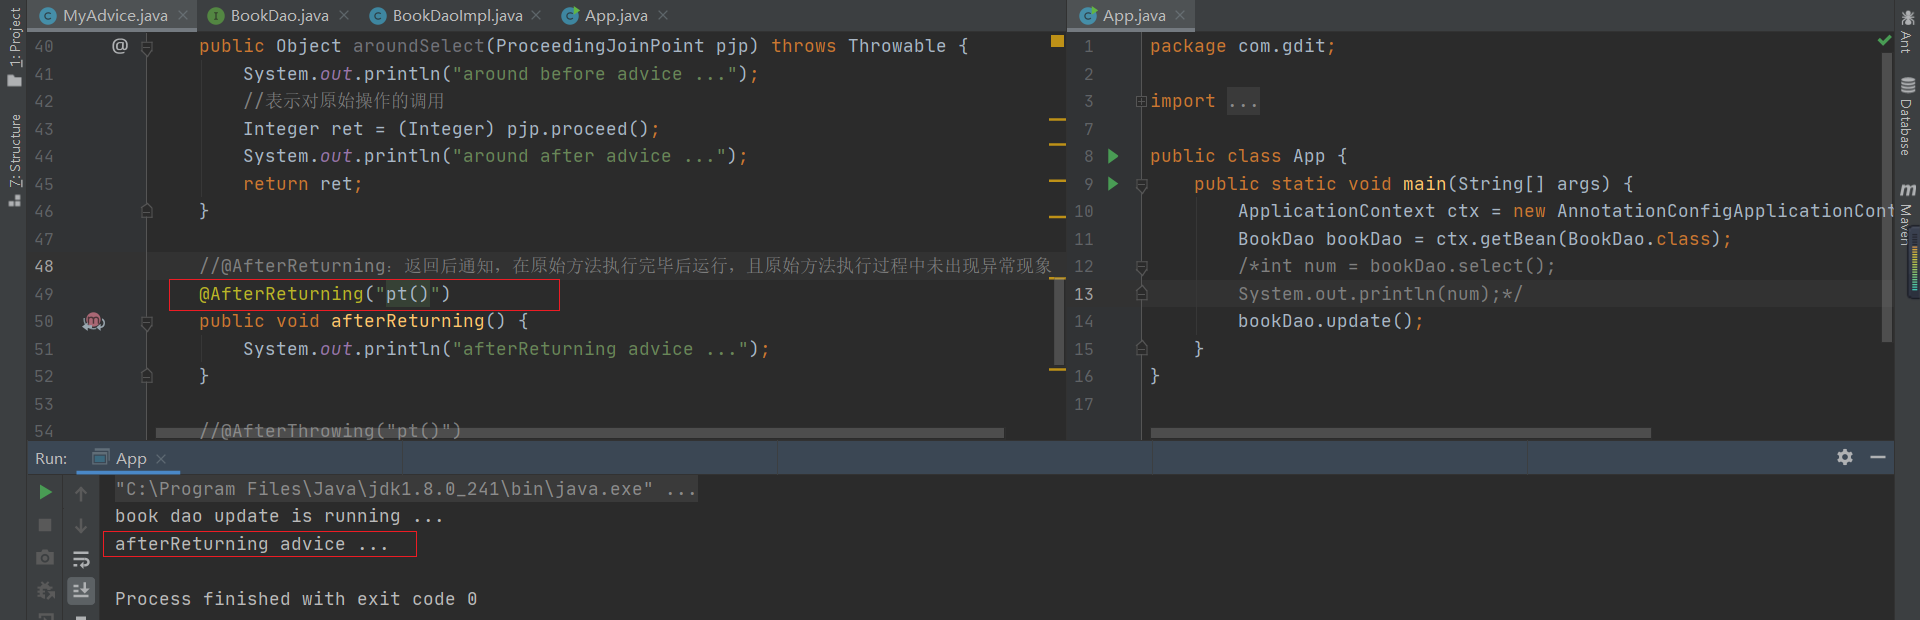Open the Maven tool window
Viewport: 1920px width, 620px height.
point(1907,213)
